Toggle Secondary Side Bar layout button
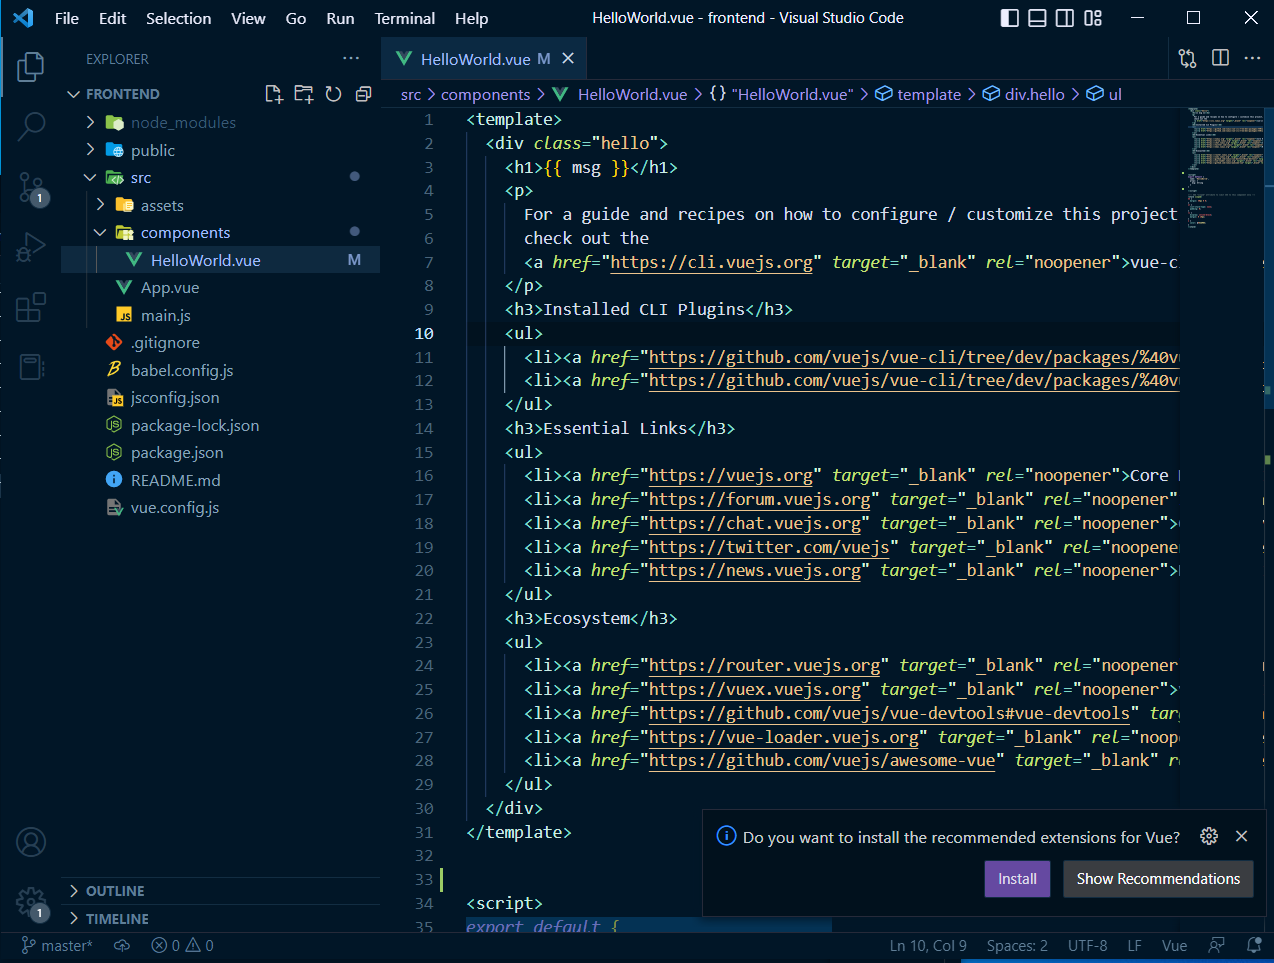 point(1065,18)
